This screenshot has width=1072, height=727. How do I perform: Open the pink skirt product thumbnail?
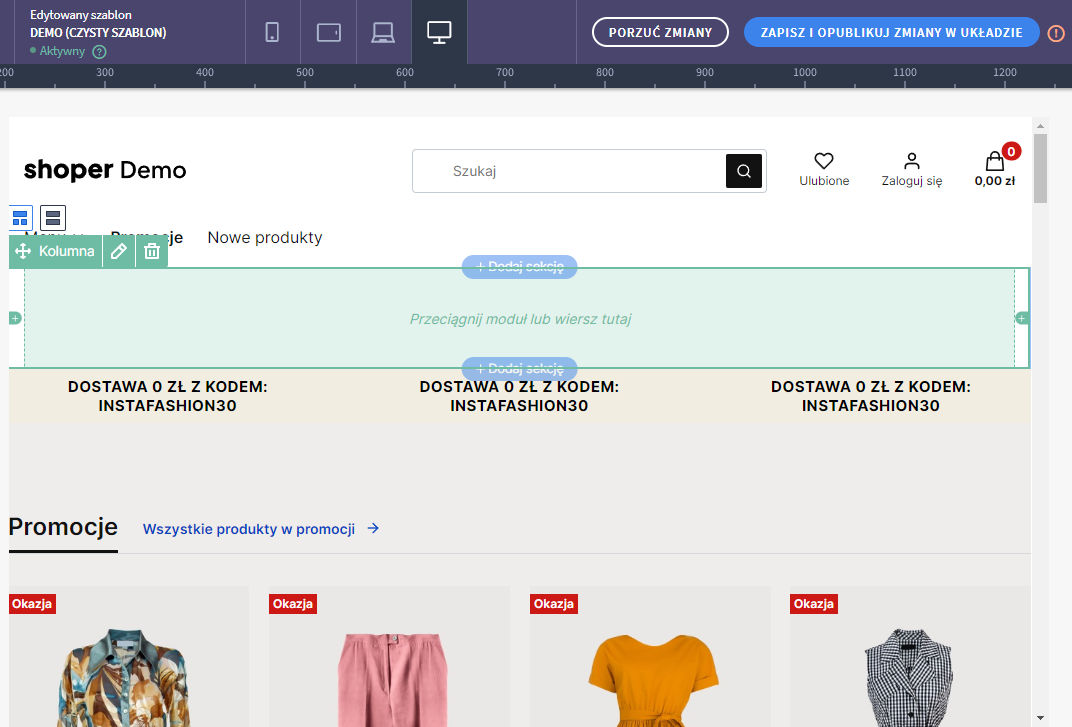tap(390, 657)
